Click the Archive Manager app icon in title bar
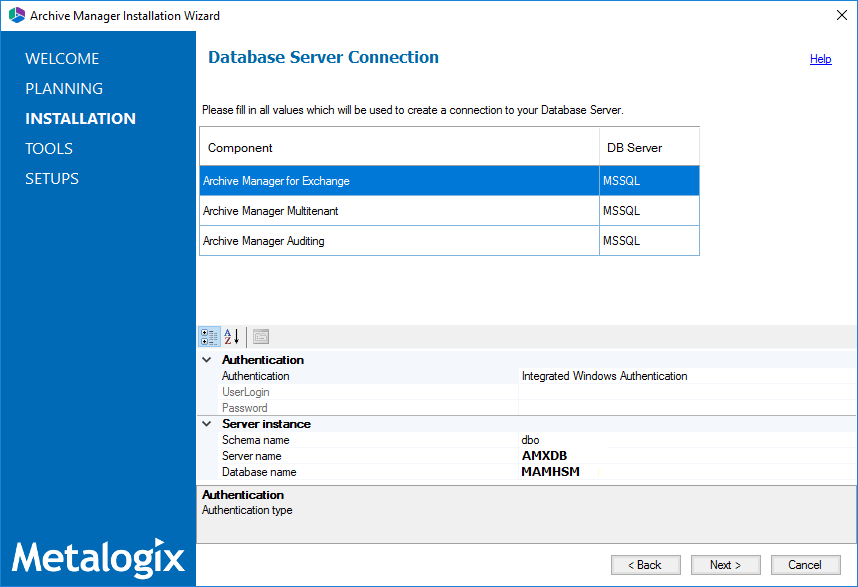Screen dimensions: 858x587 (16, 16)
